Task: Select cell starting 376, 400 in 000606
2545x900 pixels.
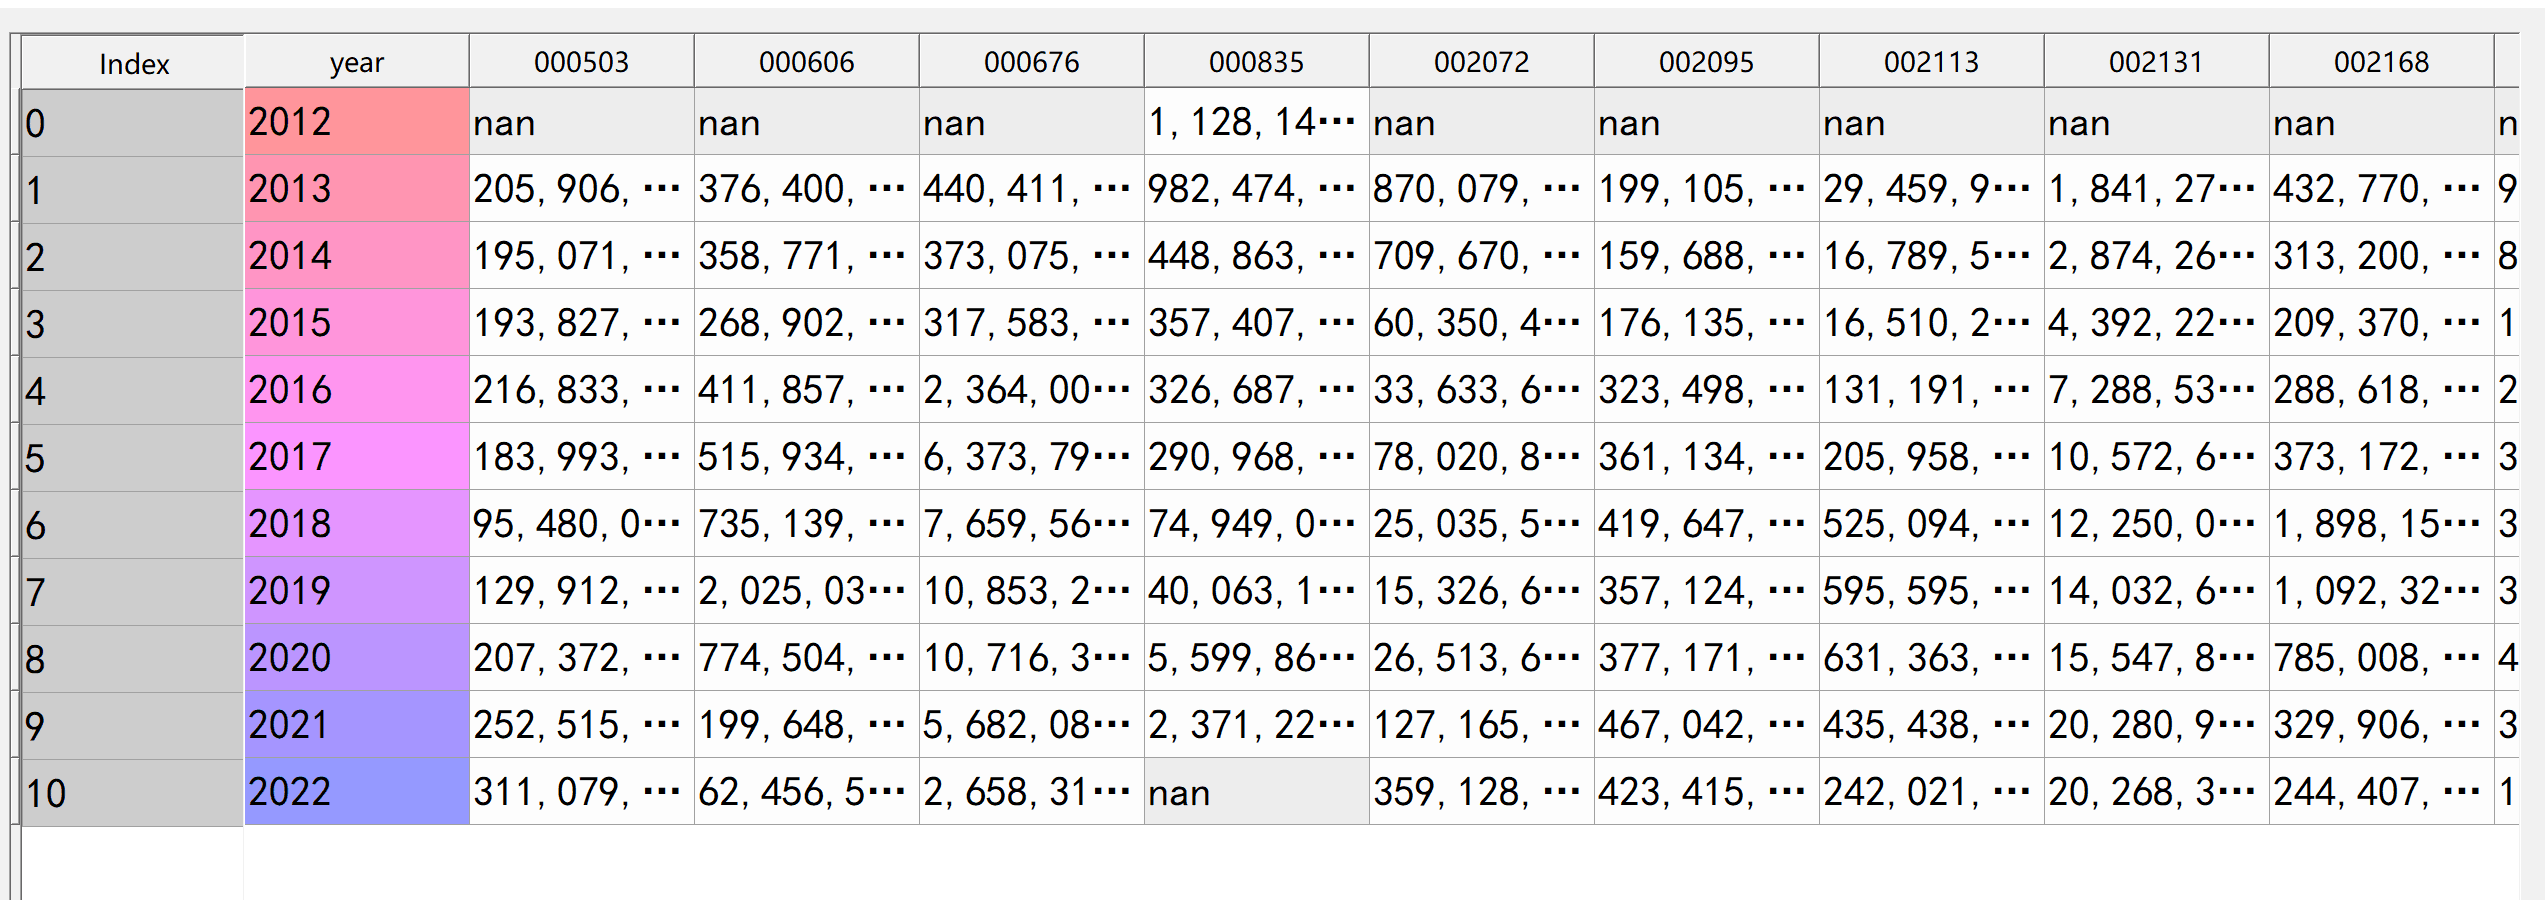Action: click(807, 189)
